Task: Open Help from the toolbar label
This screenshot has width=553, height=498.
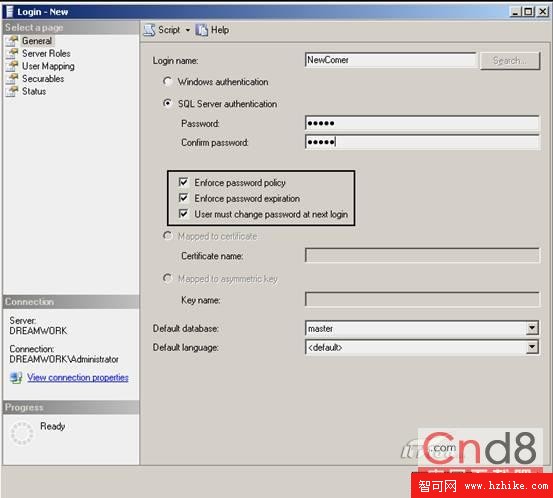Action: tap(220, 30)
